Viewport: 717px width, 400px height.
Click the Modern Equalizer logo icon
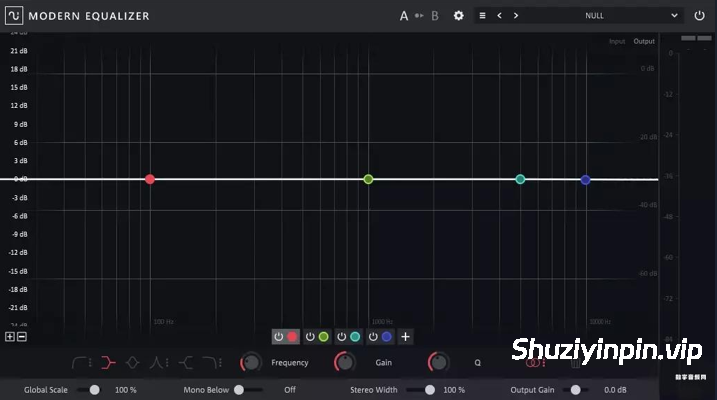(x=14, y=16)
